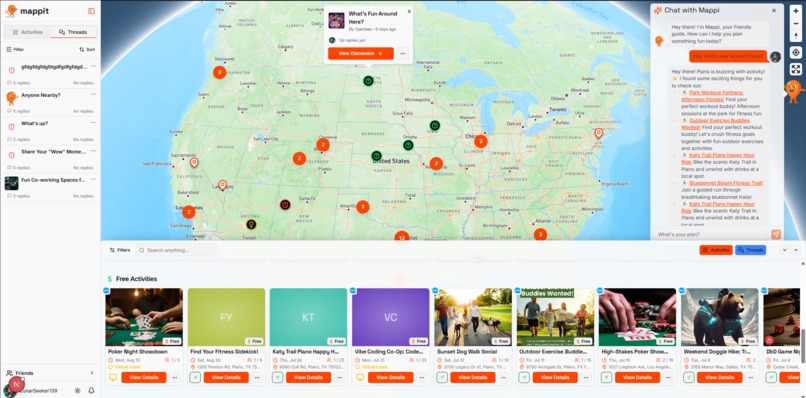Open more options for Sunset Dog Walk Social
The image size is (806, 398).
coord(504,377)
